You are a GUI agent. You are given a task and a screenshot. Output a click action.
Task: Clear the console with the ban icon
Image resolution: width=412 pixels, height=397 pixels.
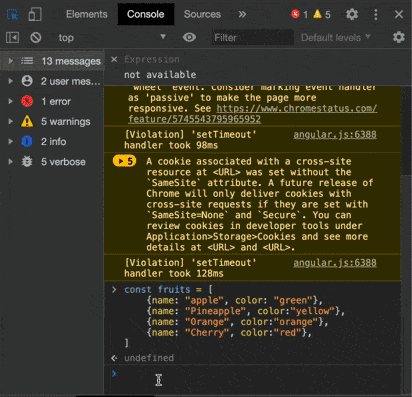pyautogui.click(x=36, y=37)
